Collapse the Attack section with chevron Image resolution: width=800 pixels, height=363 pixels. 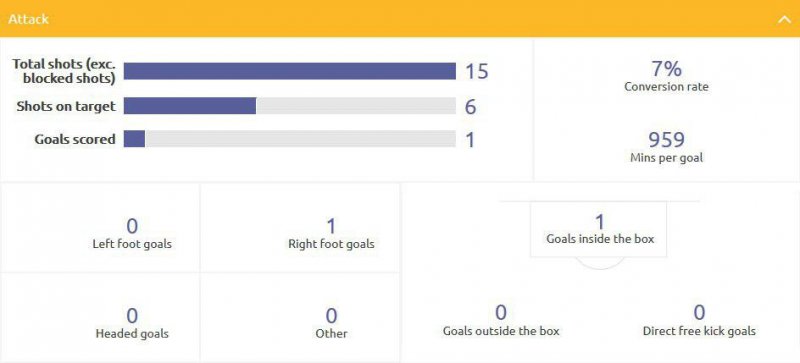[x=784, y=20]
